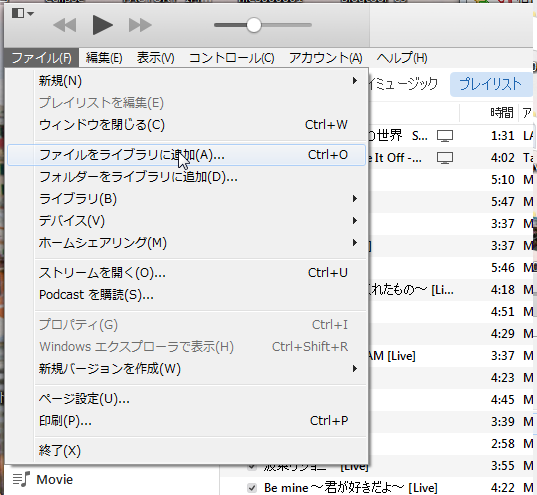Click the 4:51 duration cell

[x=502, y=312]
